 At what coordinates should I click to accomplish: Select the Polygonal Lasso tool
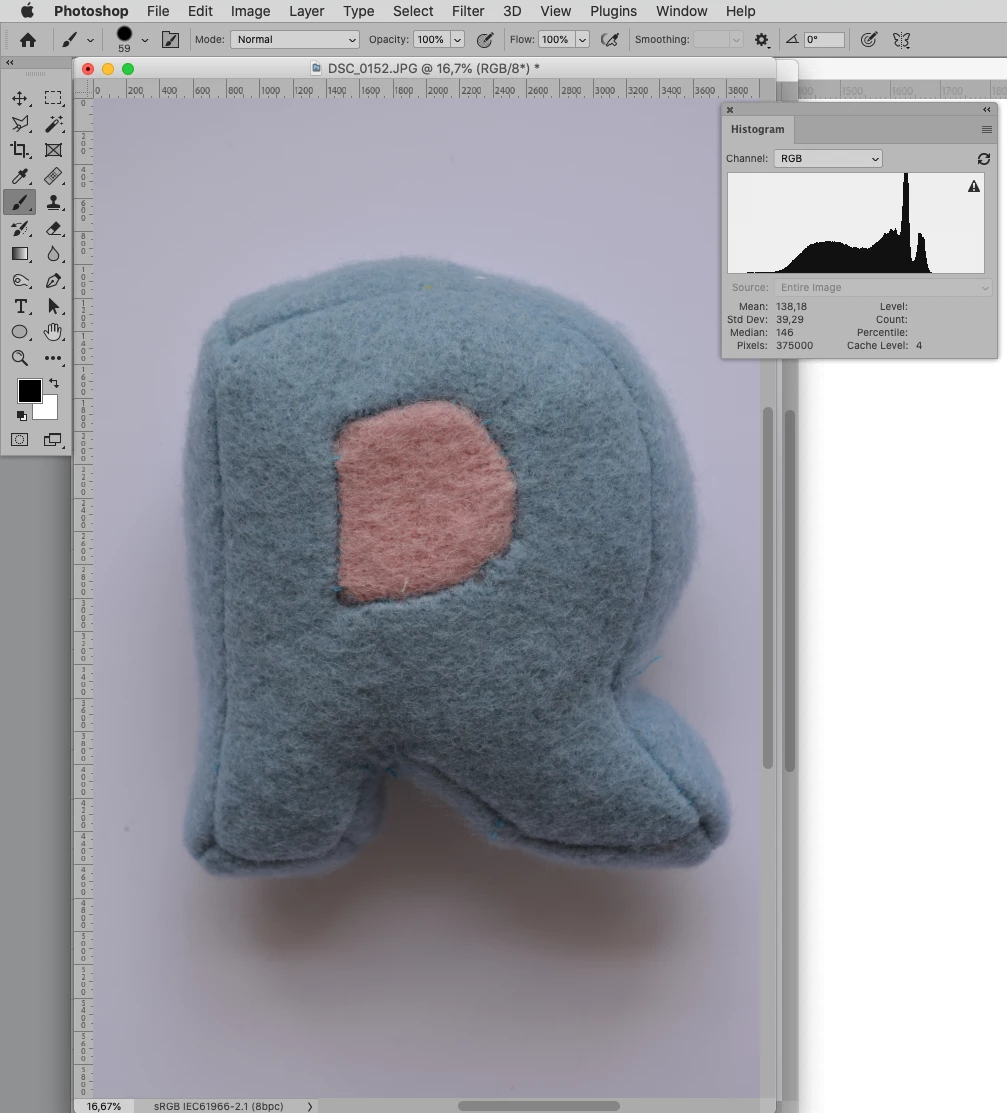(x=20, y=124)
